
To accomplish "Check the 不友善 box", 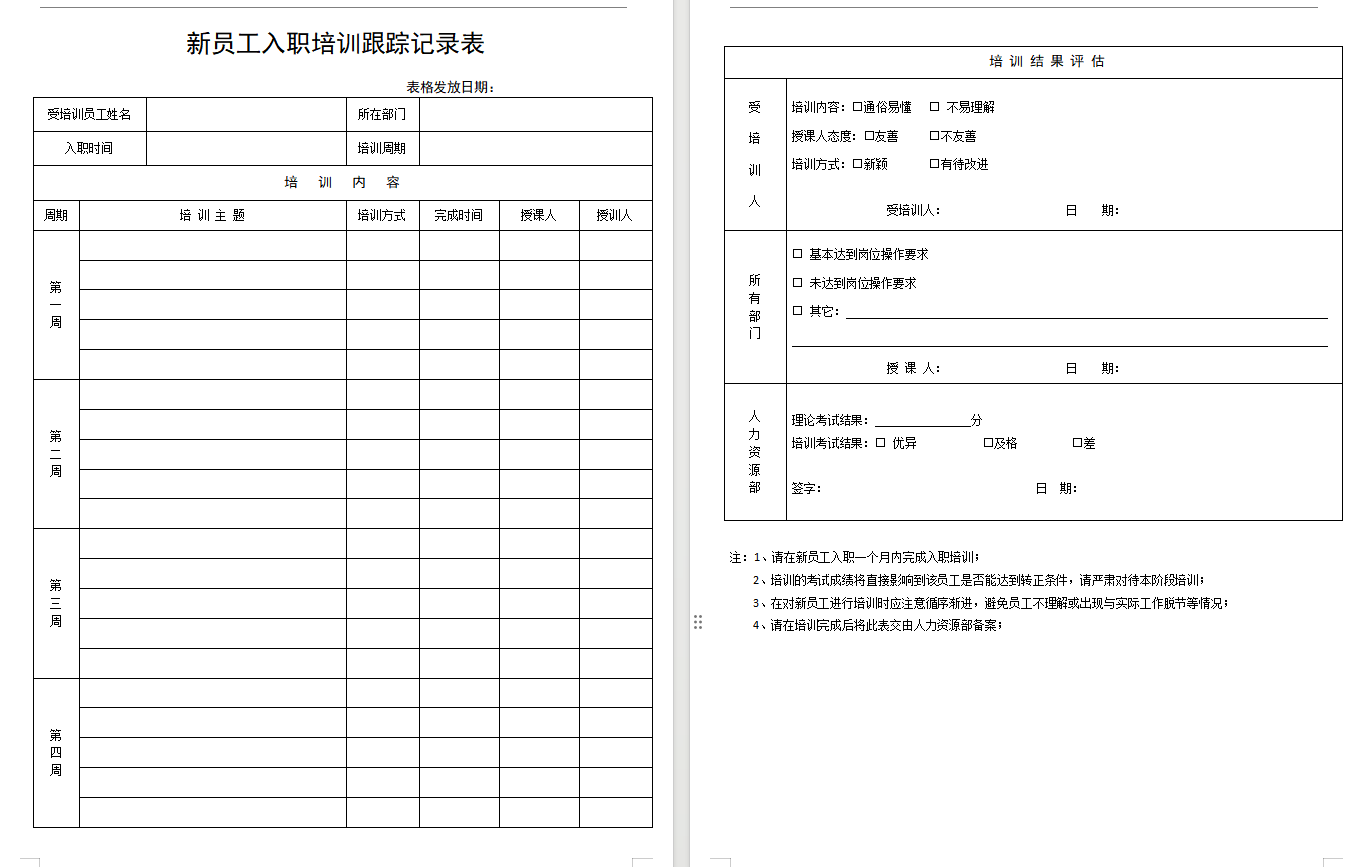I will point(935,136).
